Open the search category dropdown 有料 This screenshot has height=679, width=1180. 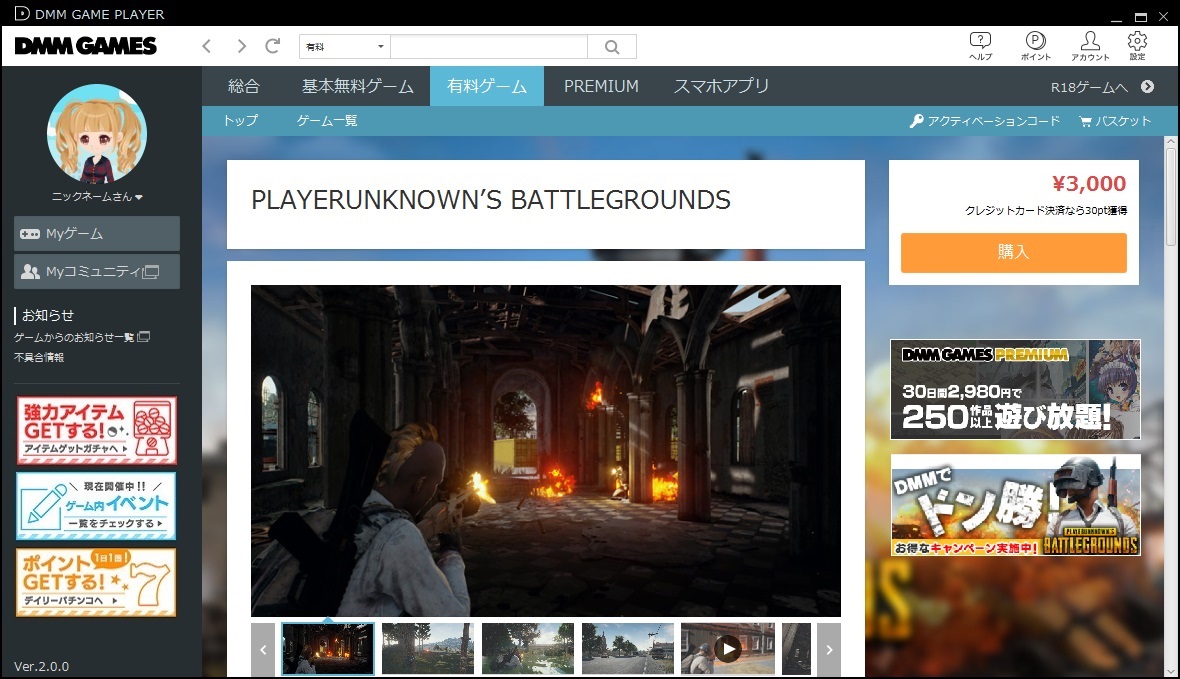(x=345, y=47)
